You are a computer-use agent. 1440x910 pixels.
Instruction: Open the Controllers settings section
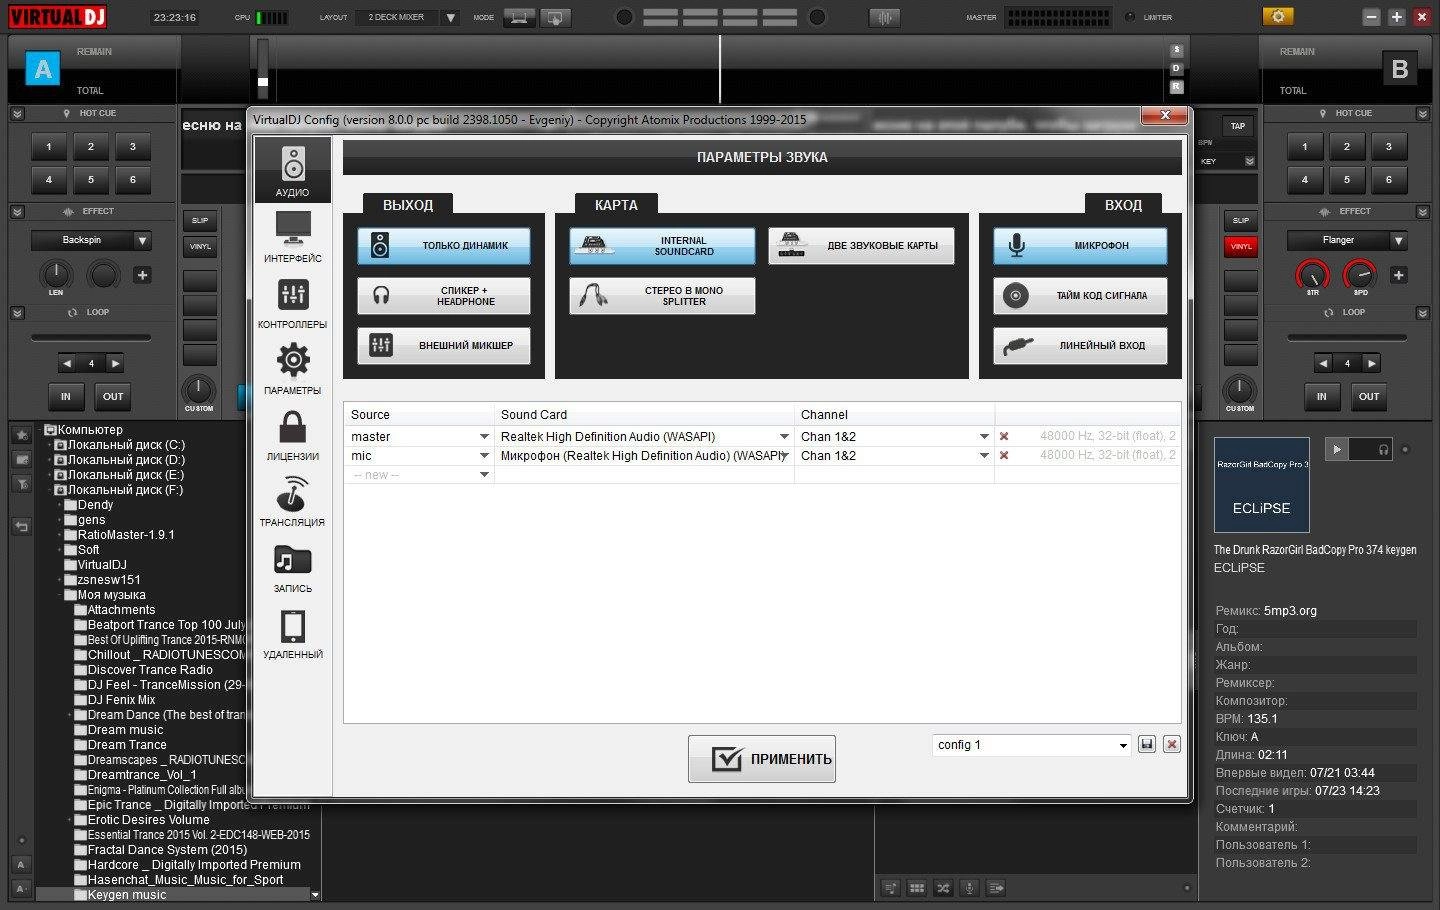[x=292, y=303]
